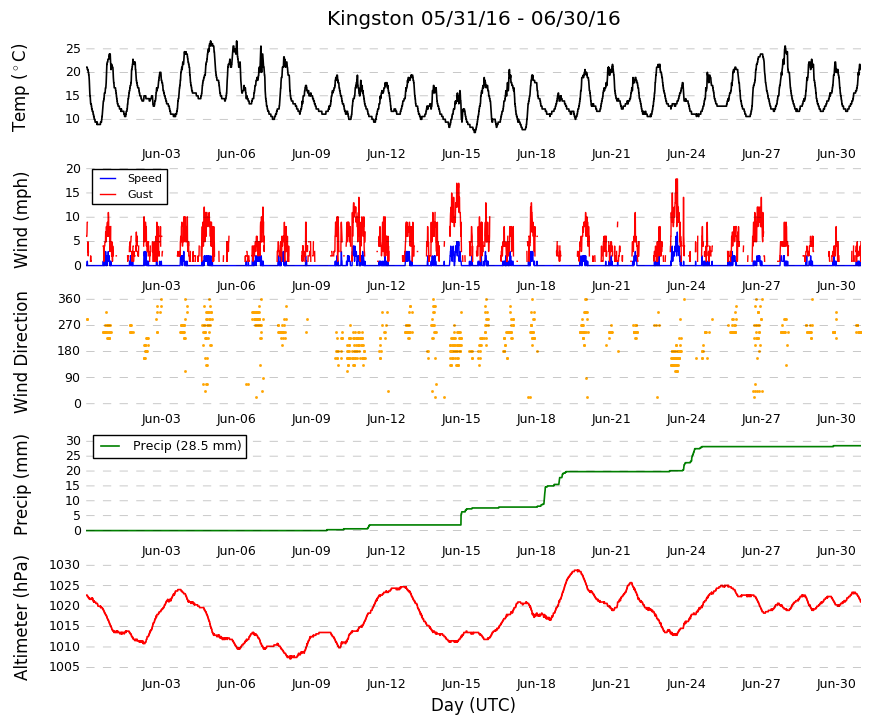Click the Wind Direction axis label
The width and height of the screenshot is (871, 725).
(20, 352)
